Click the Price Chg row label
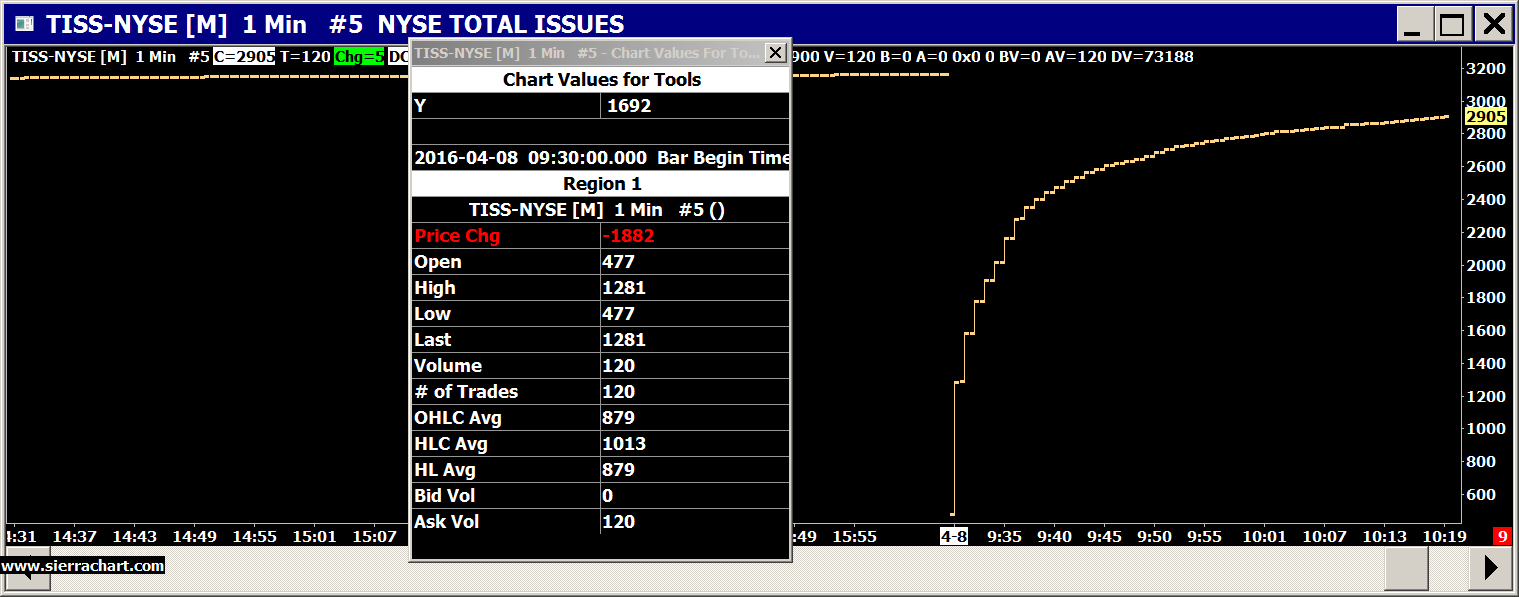 [x=457, y=236]
